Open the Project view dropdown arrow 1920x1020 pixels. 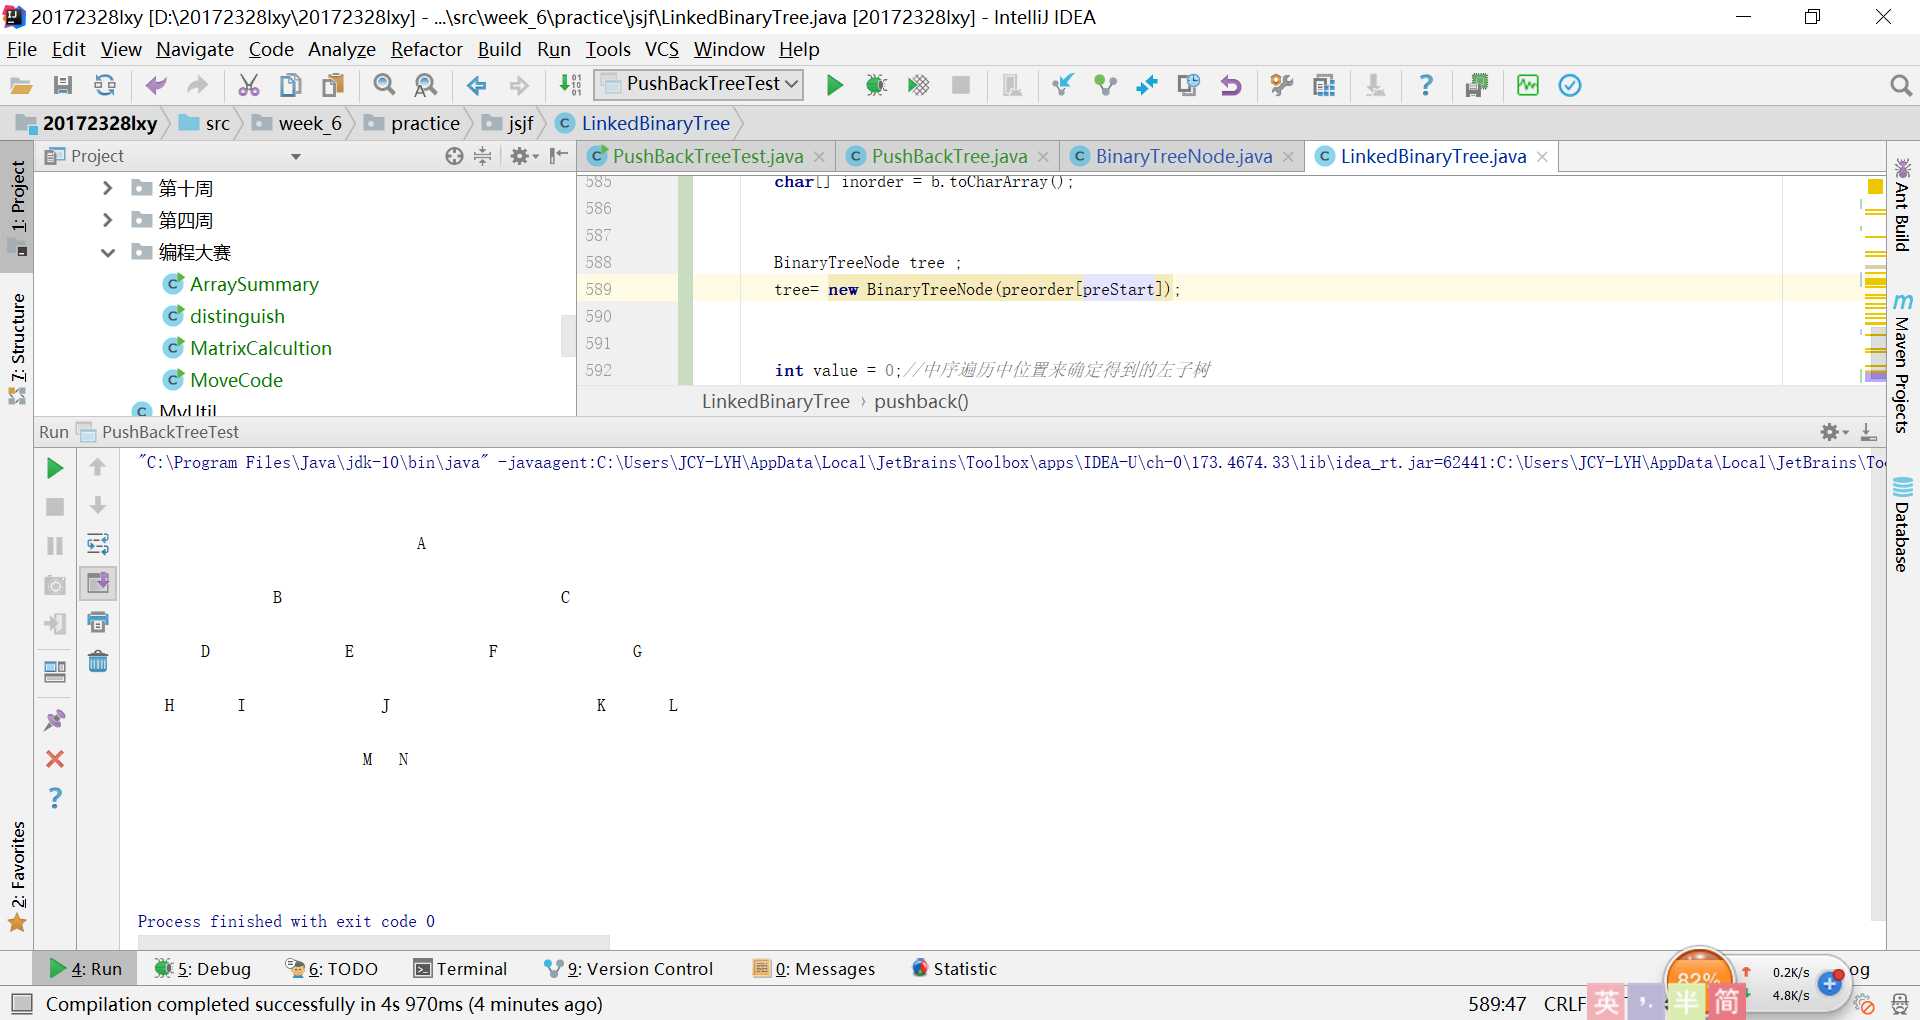296,156
